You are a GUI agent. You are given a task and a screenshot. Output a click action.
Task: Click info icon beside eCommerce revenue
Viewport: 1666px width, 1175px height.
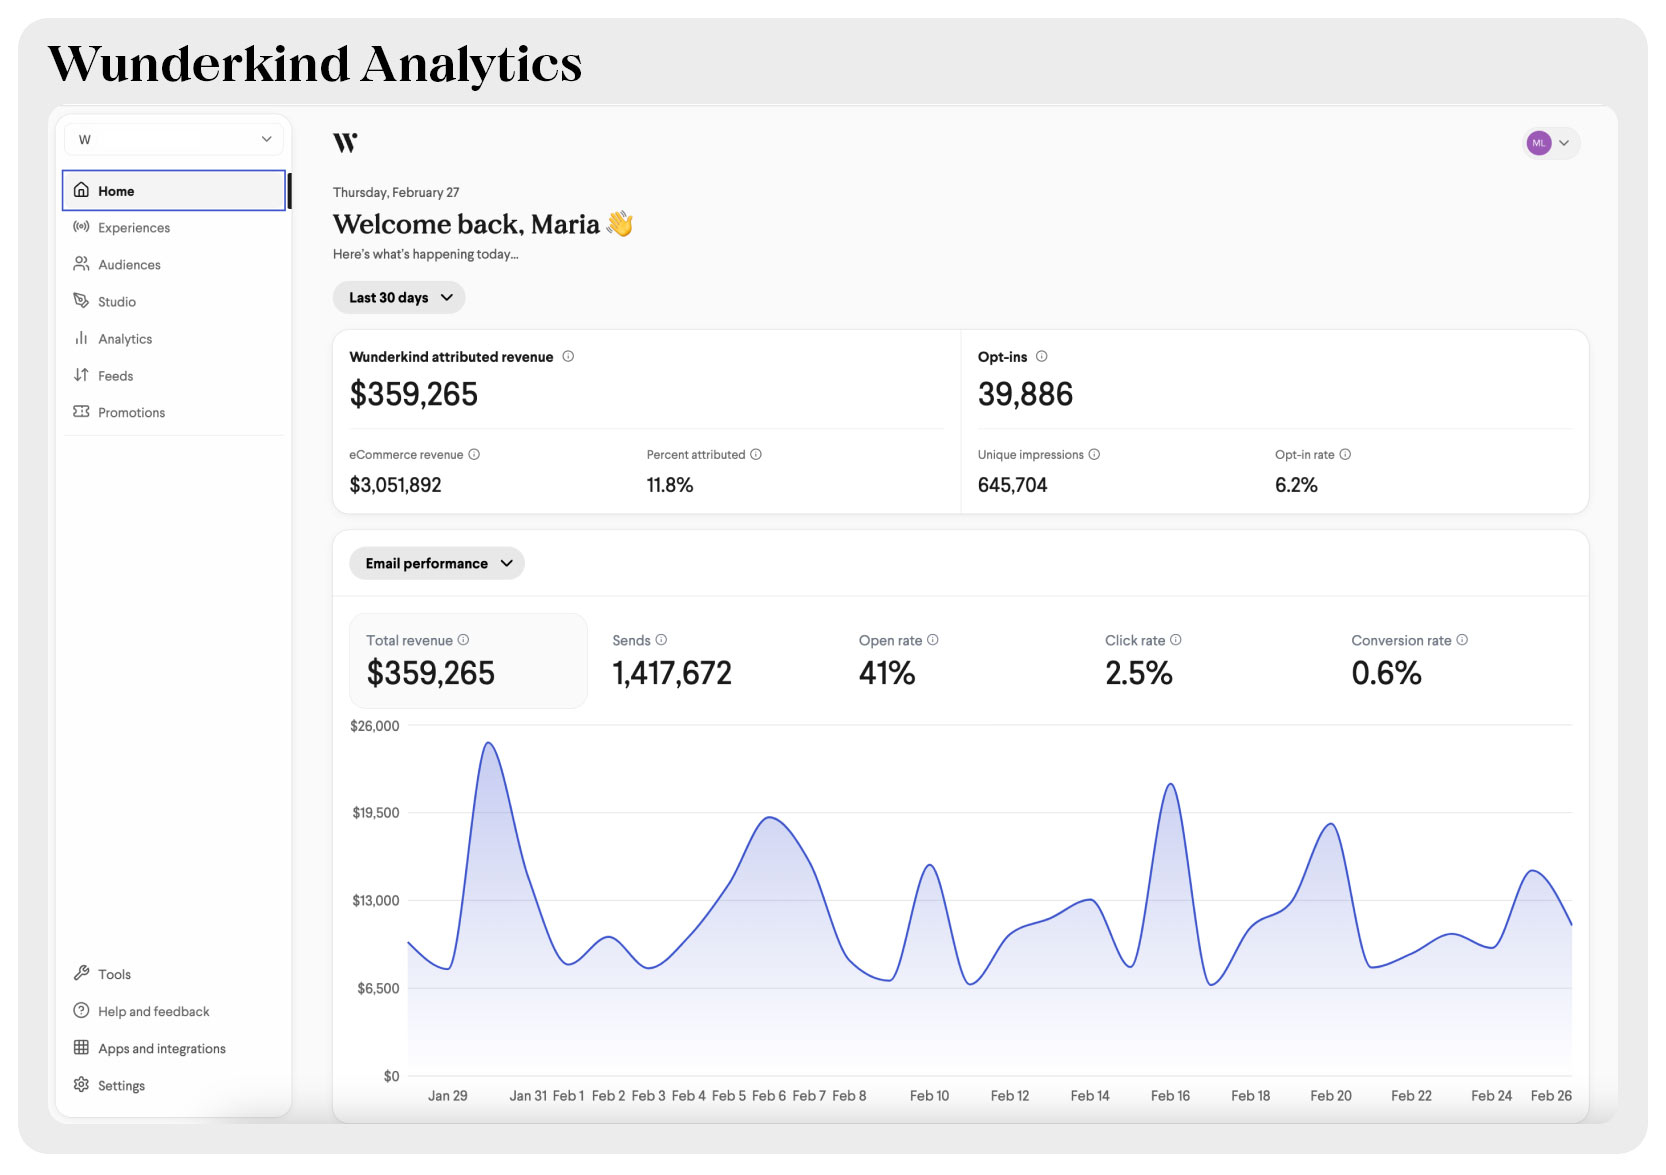pos(474,455)
